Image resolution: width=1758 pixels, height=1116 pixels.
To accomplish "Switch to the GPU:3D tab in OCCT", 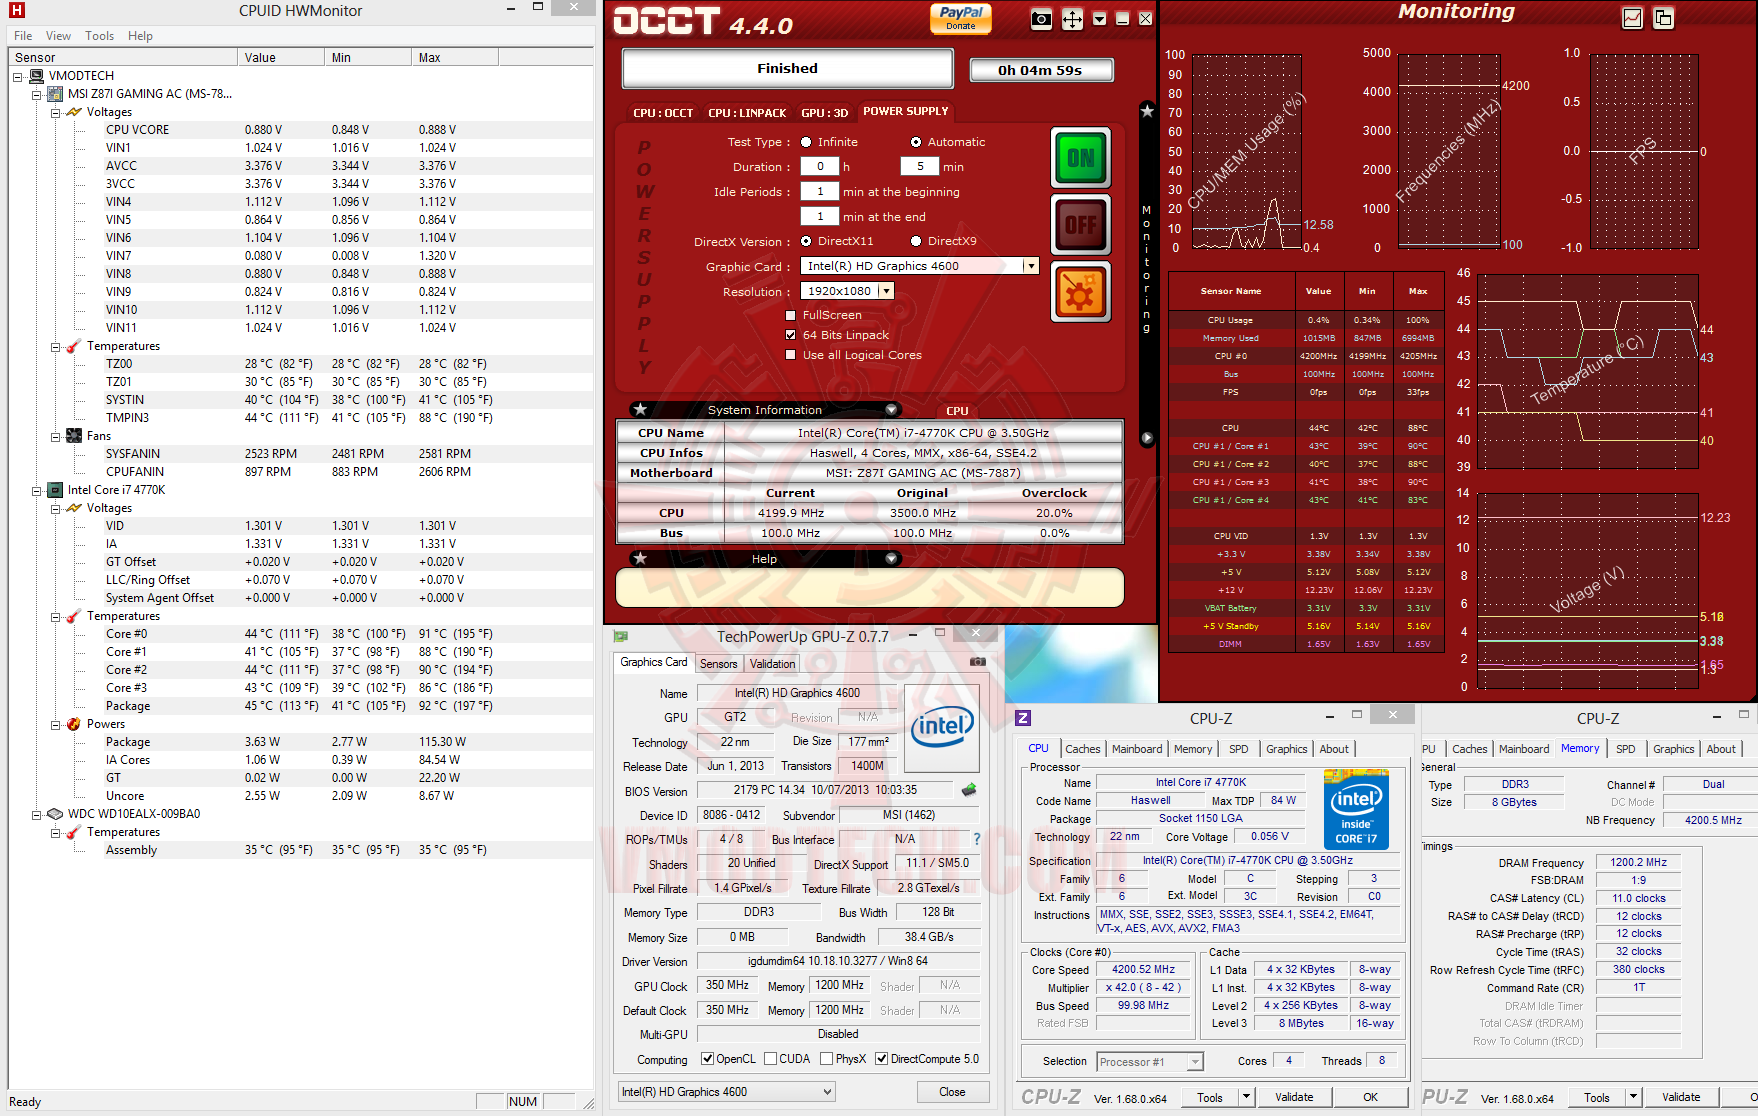I will click(x=825, y=113).
